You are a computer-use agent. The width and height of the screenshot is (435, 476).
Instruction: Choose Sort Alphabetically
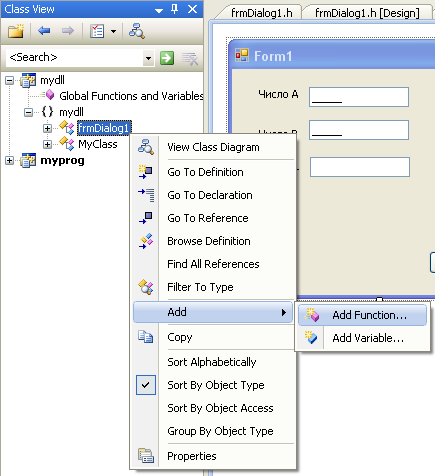(212, 362)
